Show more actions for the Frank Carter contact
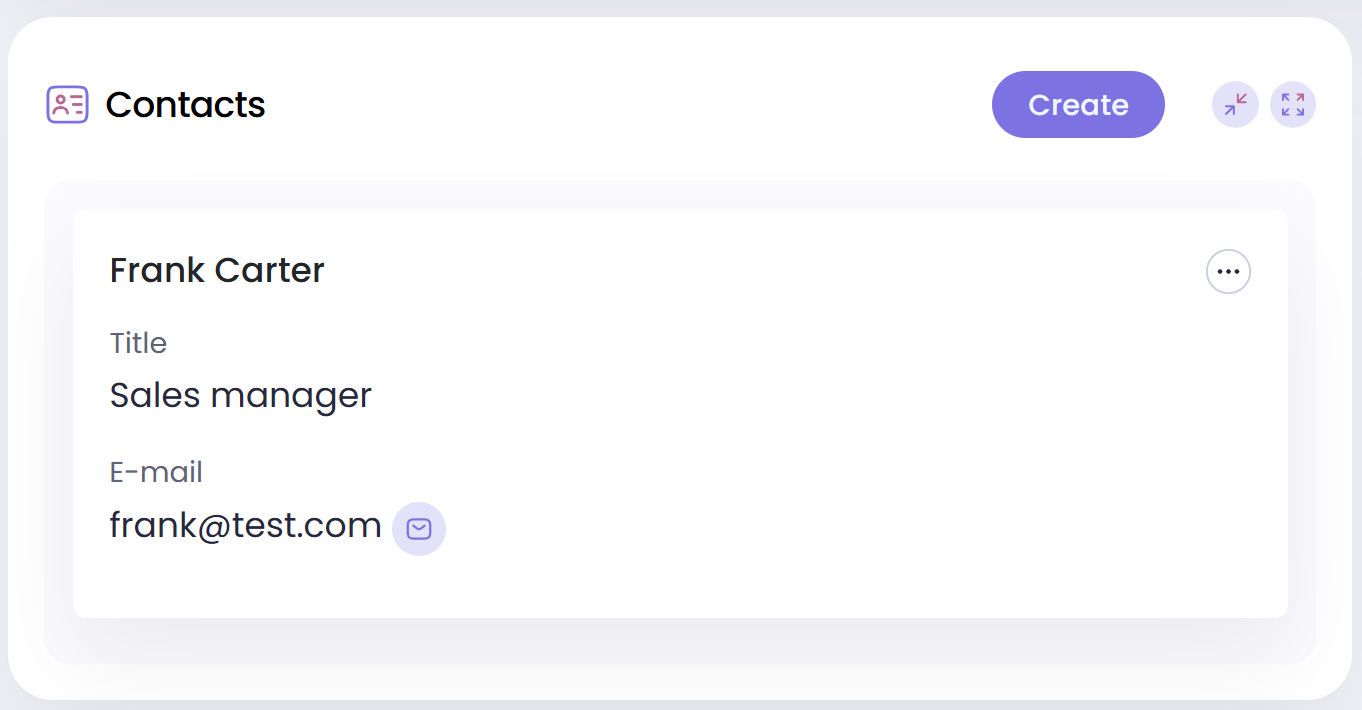 click(x=1228, y=271)
